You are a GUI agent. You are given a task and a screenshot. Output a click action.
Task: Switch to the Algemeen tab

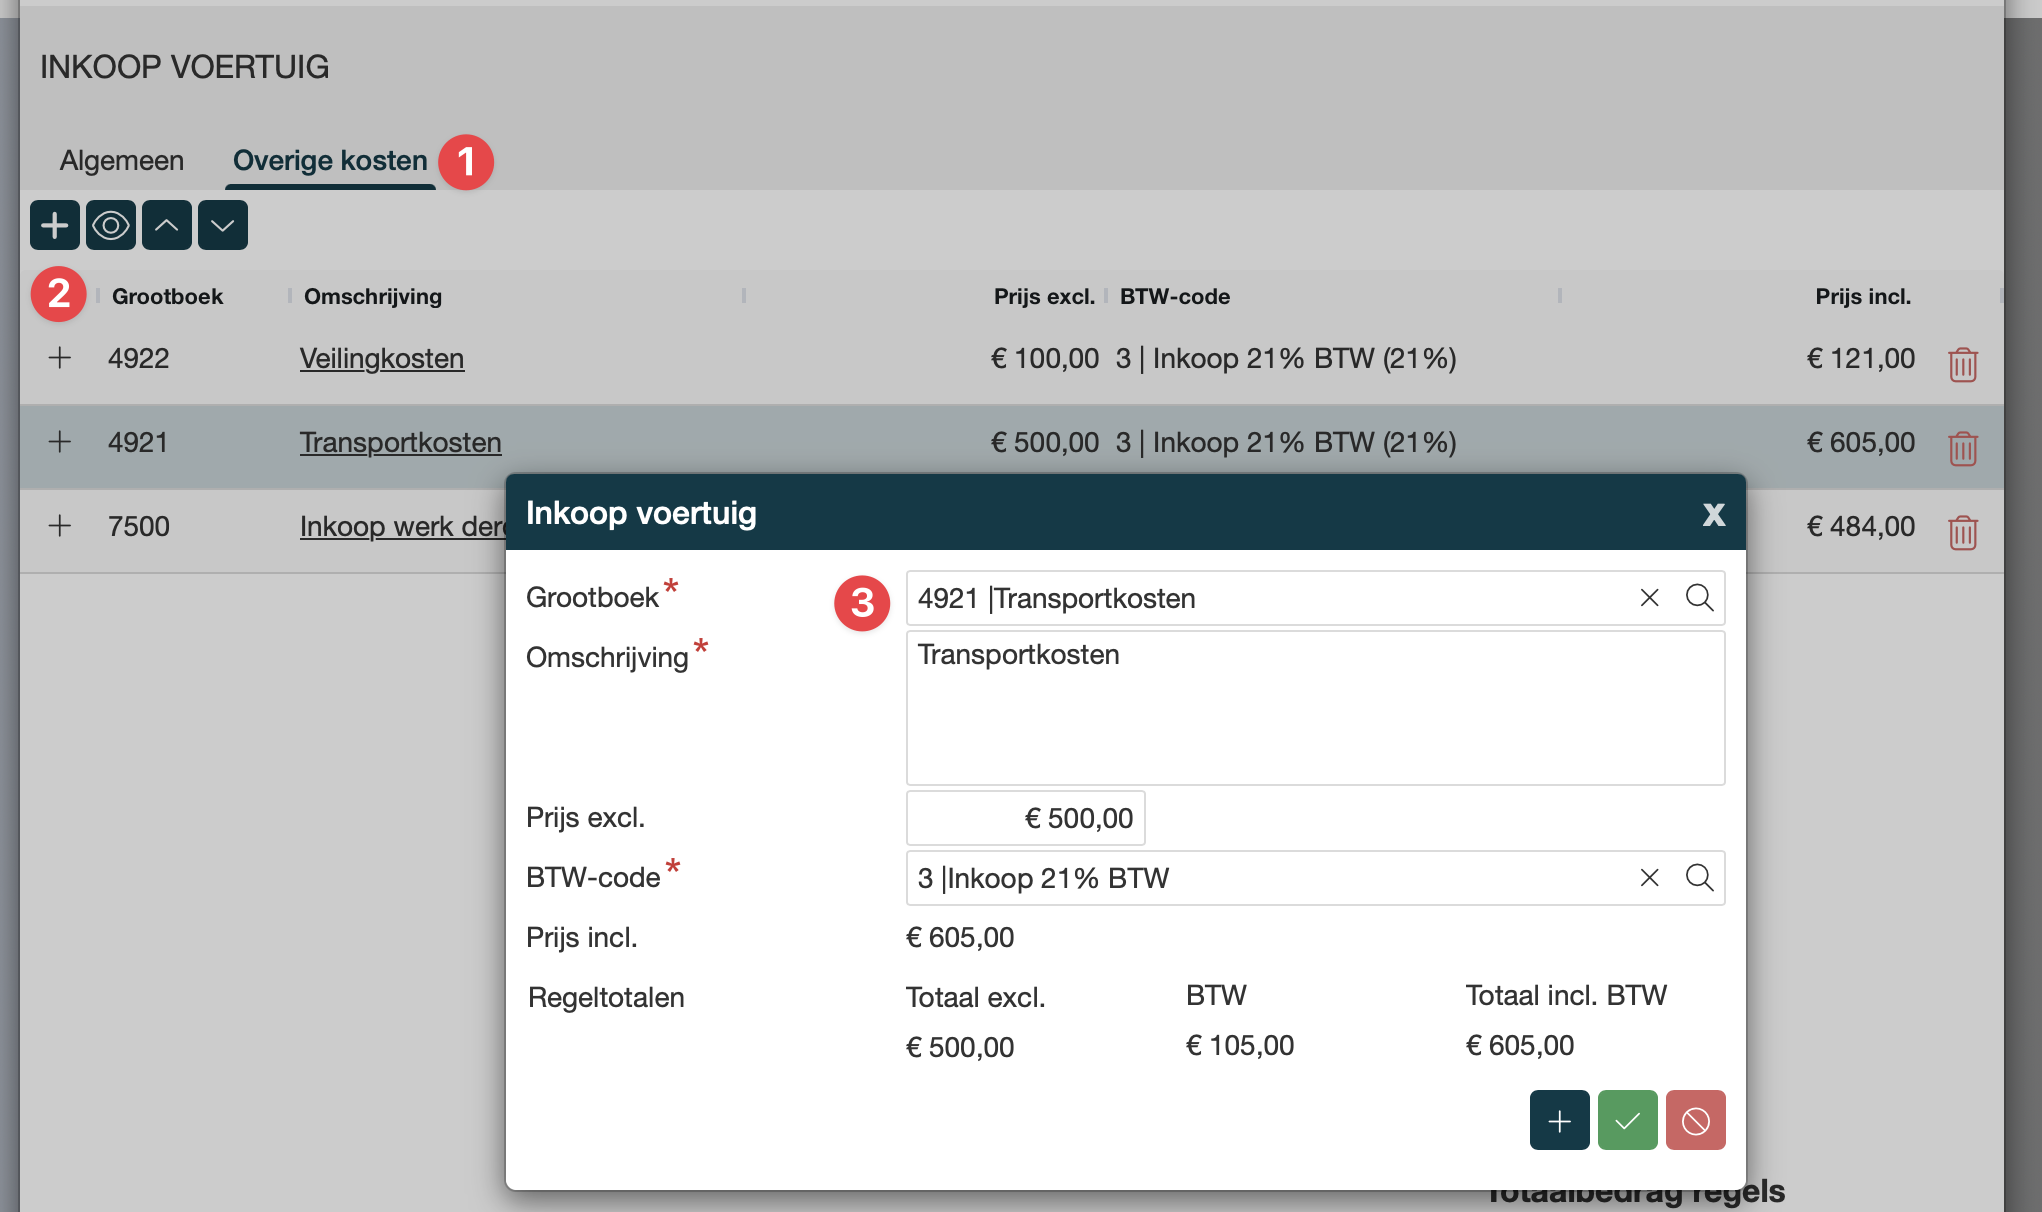122,161
